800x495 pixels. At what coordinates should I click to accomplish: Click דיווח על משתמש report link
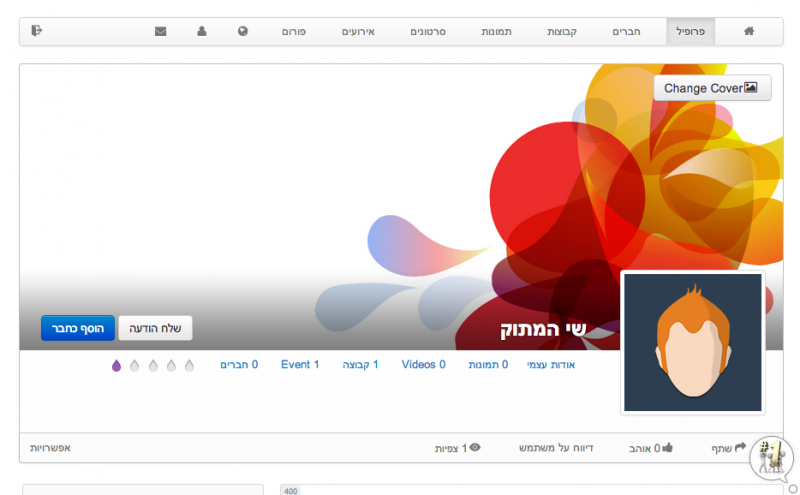tap(556, 448)
